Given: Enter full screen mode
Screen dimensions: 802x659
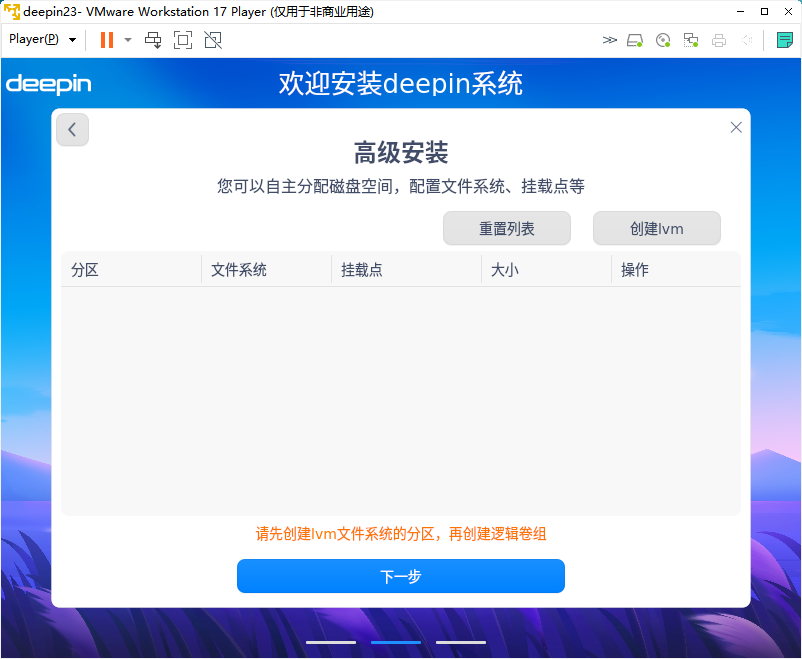Looking at the screenshot, I should point(182,40).
